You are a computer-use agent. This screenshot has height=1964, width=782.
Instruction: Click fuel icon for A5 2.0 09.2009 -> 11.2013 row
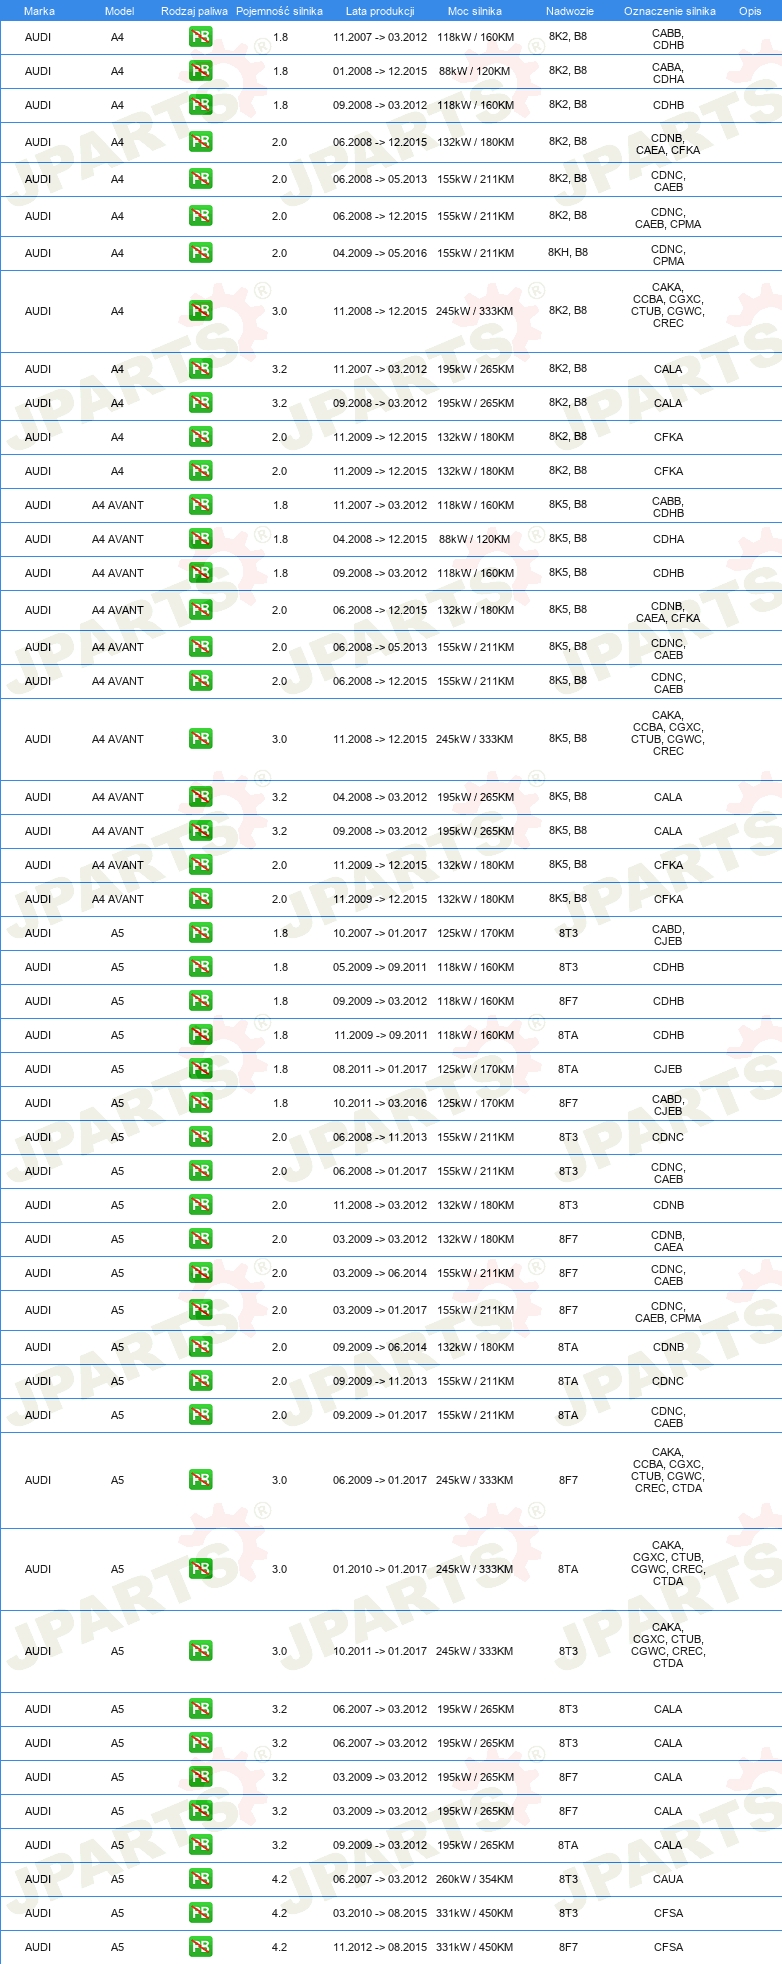click(200, 1381)
